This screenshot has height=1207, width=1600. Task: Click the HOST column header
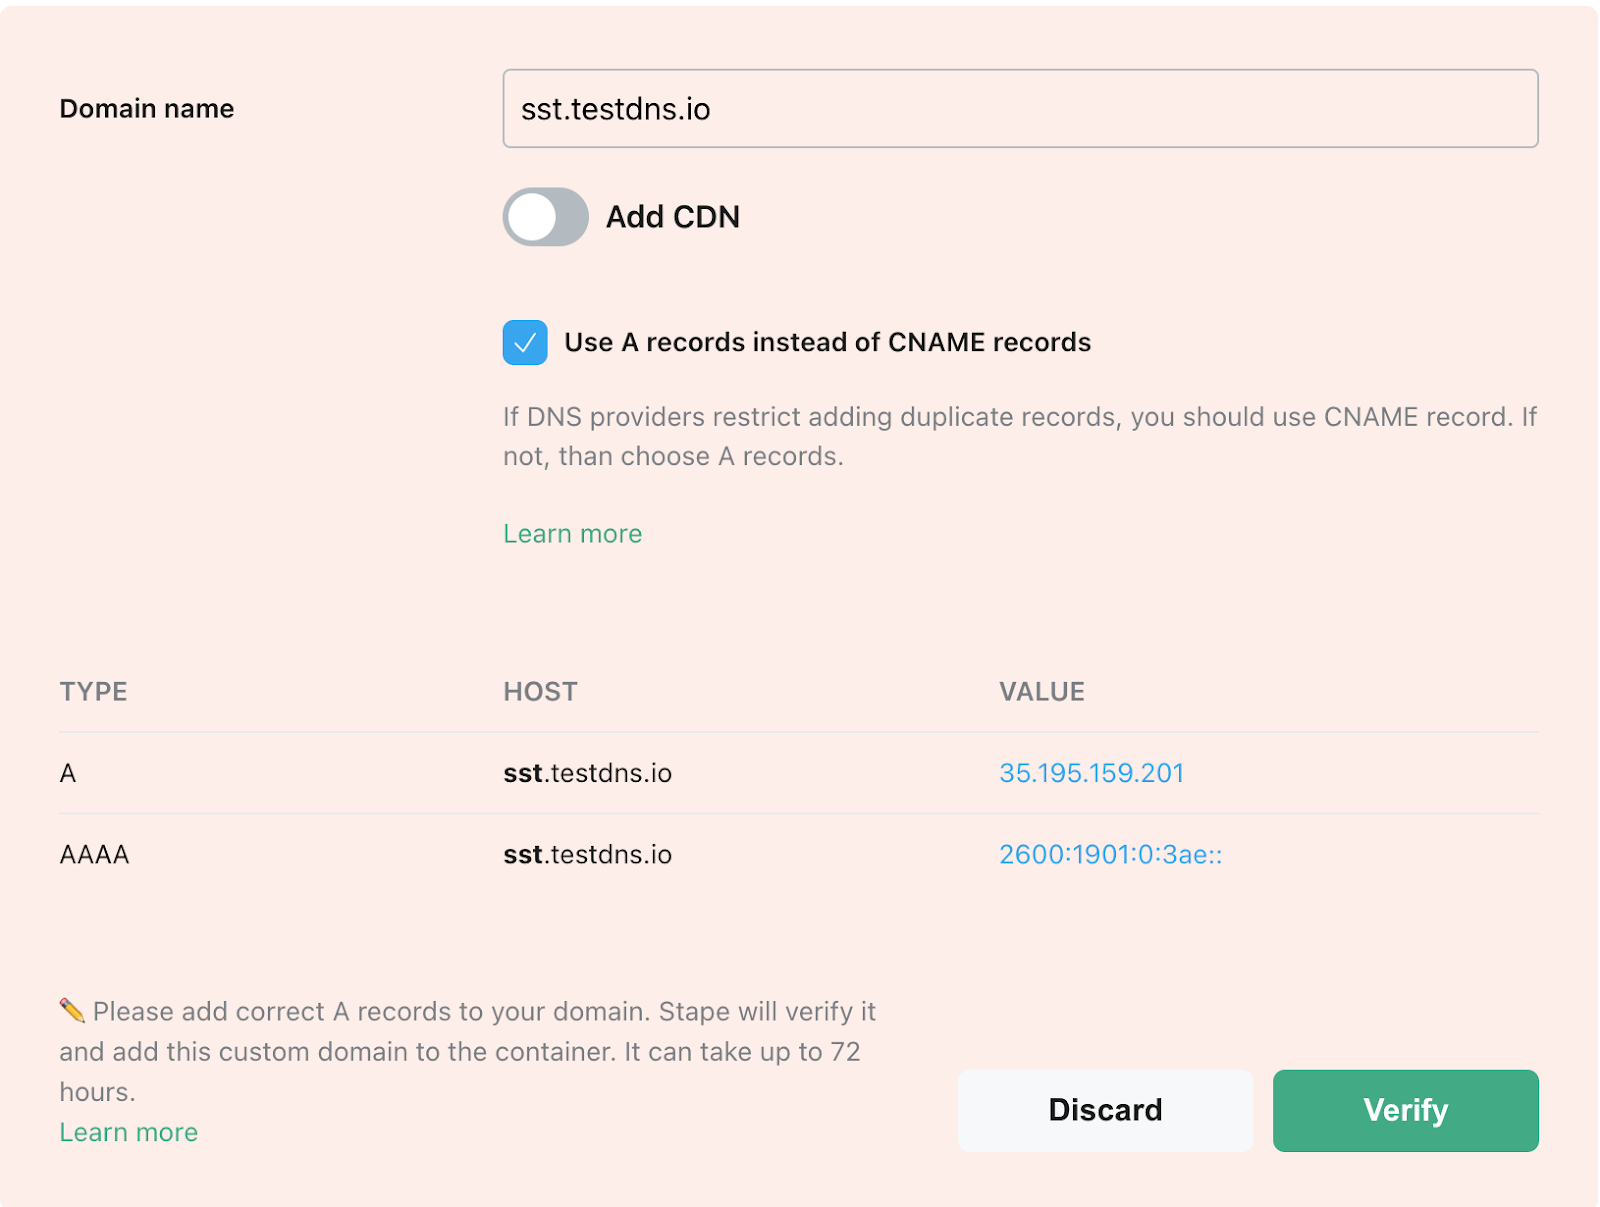(x=540, y=692)
